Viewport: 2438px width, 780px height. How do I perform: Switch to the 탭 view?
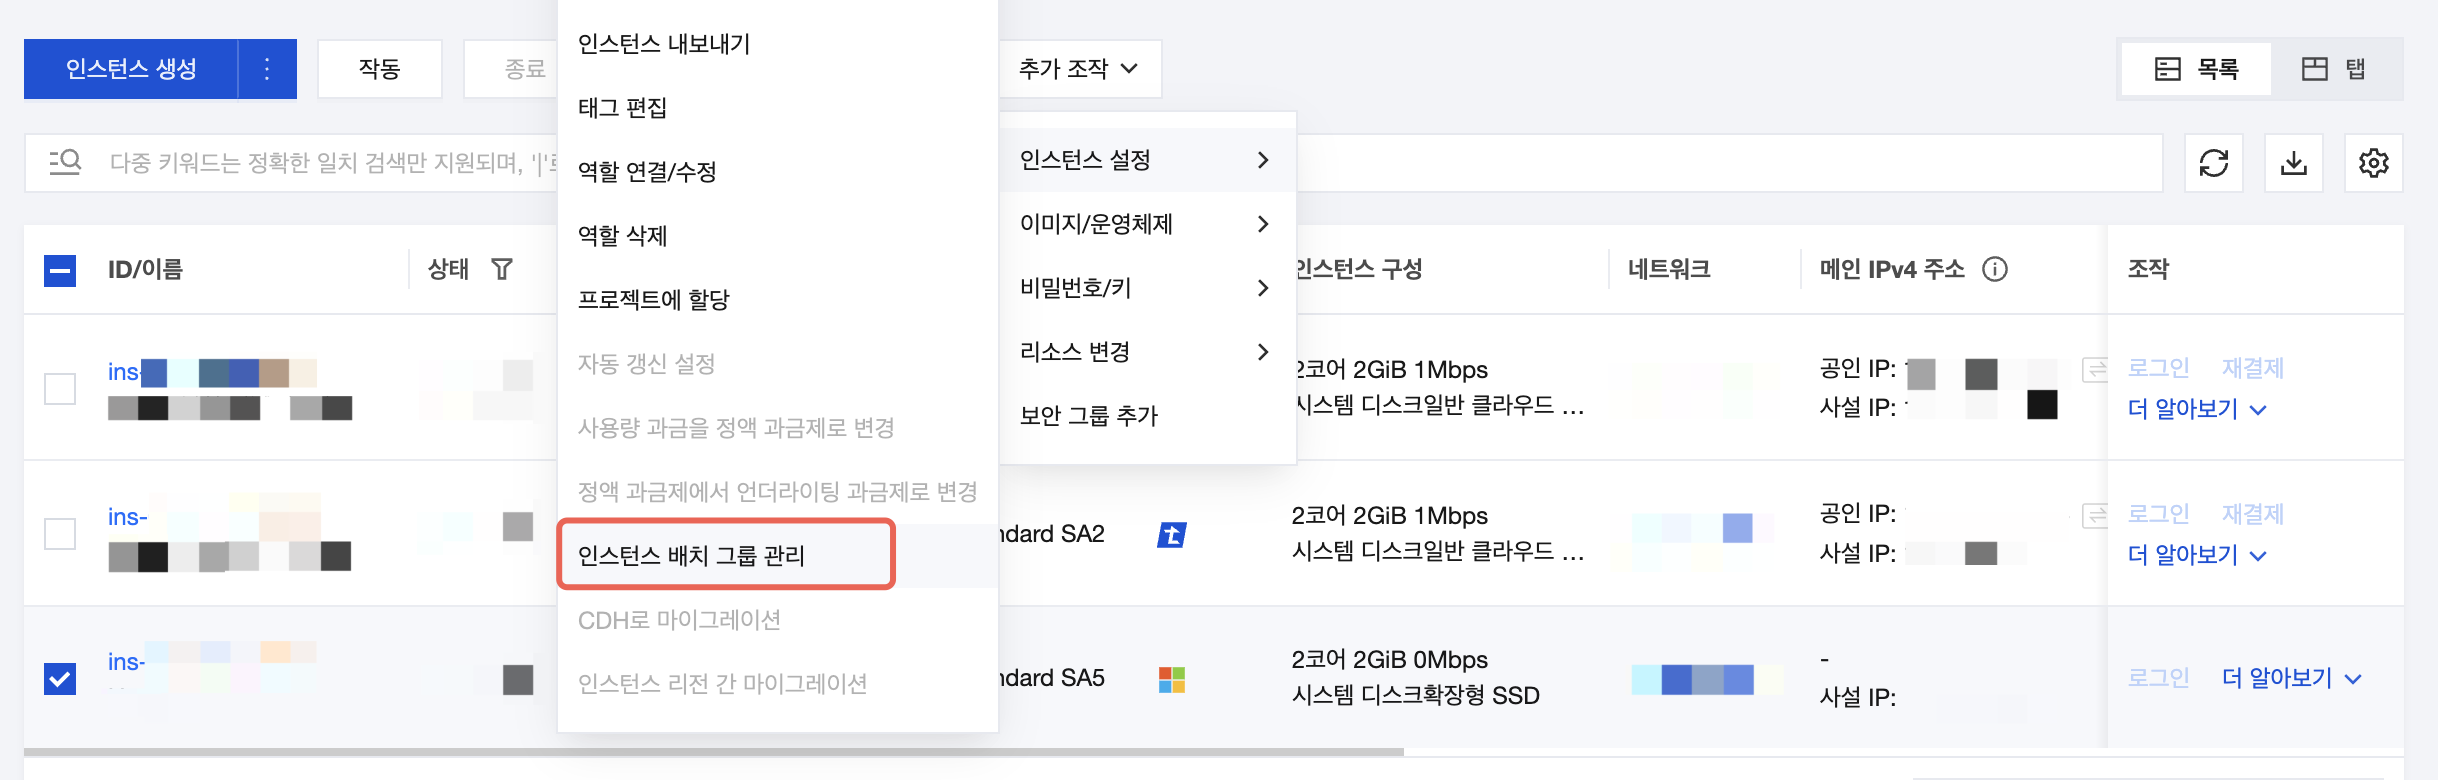point(2336,69)
